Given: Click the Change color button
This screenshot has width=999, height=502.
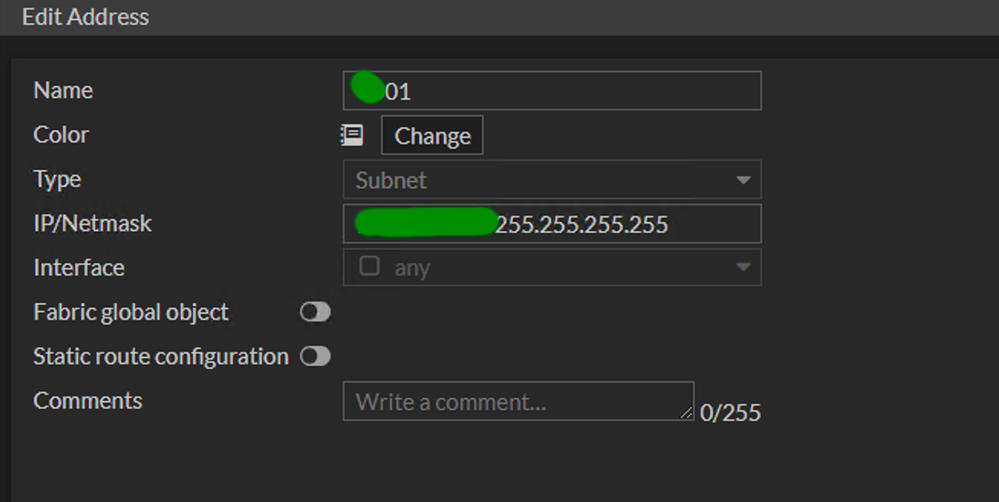Looking at the screenshot, I should 432,136.
